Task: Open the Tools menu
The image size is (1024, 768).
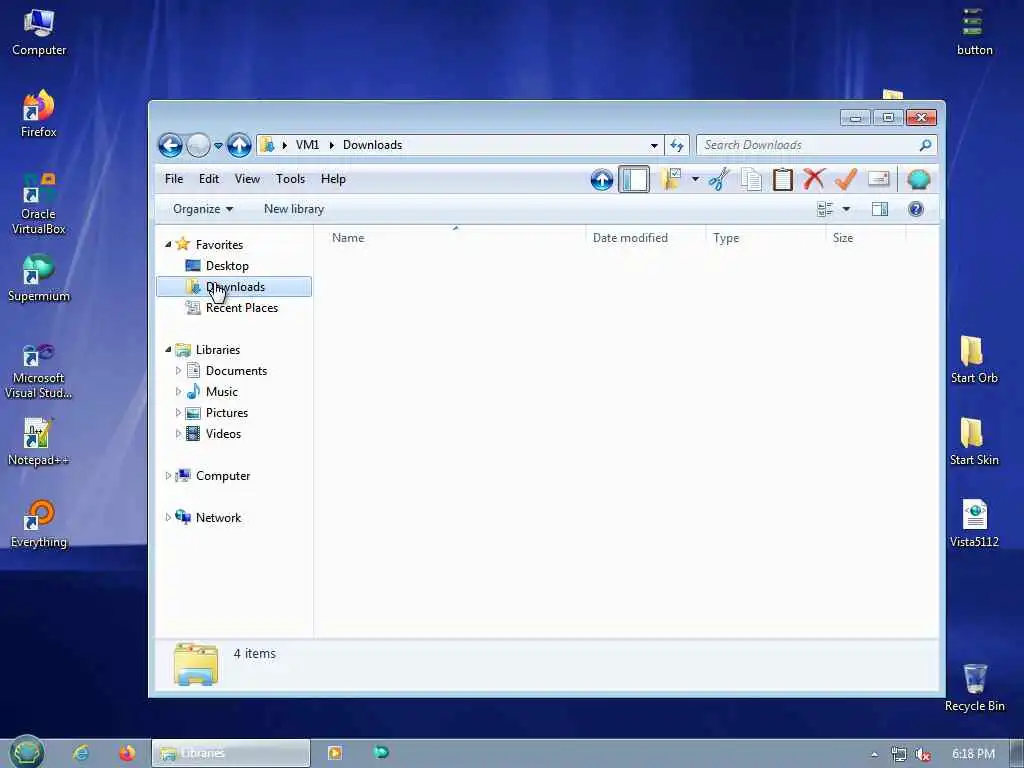Action: (290, 179)
